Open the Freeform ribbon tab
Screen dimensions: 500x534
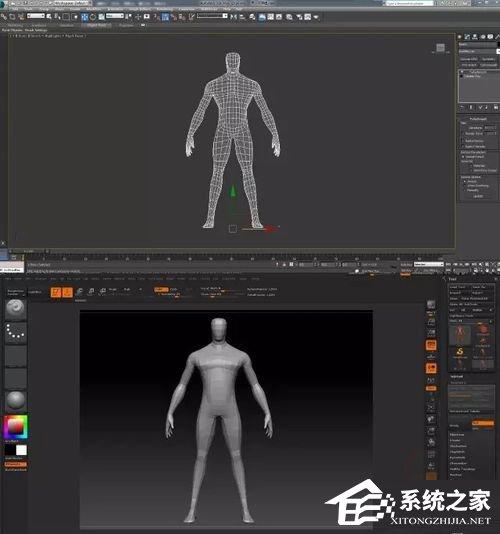[39, 25]
